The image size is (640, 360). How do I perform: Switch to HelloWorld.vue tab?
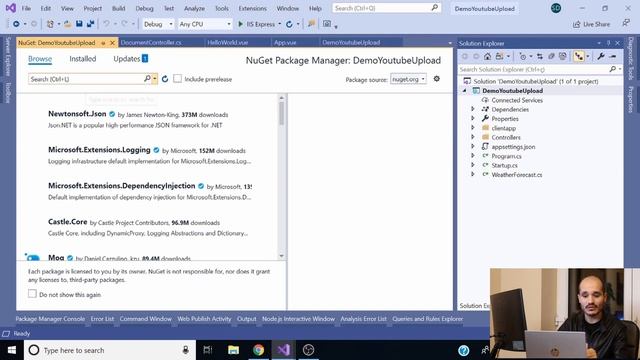(x=227, y=42)
